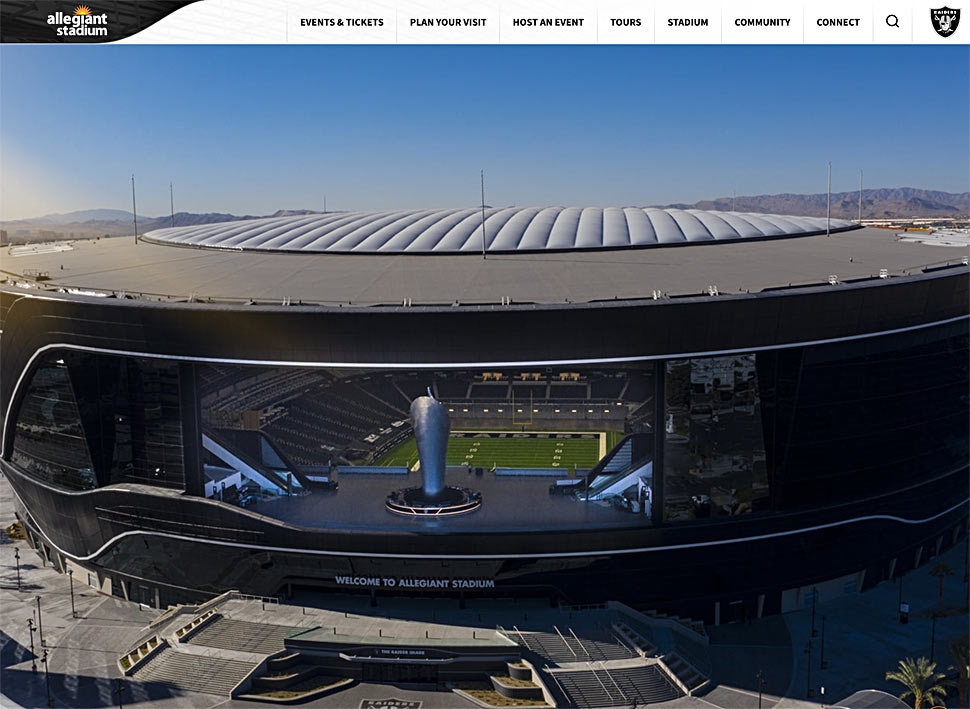Click the Allegiant Stadium logo
Screen dimensions: 970x709
[77, 20]
